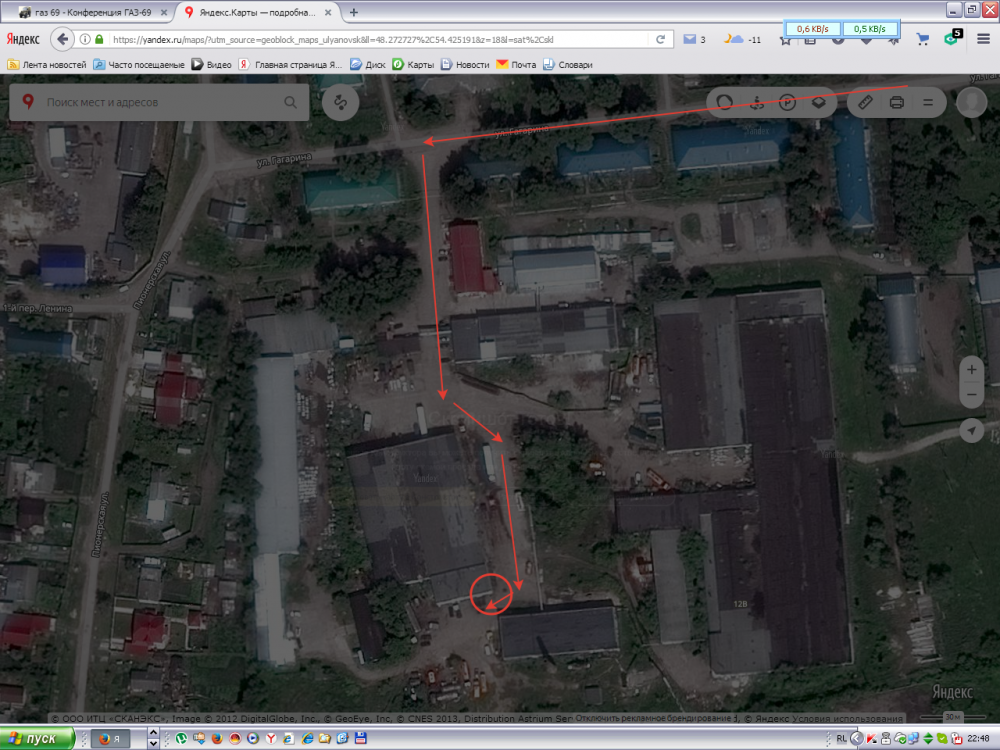Viewport: 1000px width, 750px height.
Task: Open the map layers type selector
Action: [x=818, y=102]
